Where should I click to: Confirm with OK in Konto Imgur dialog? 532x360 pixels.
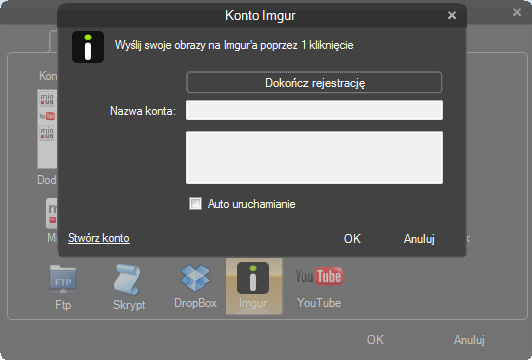(x=352, y=239)
